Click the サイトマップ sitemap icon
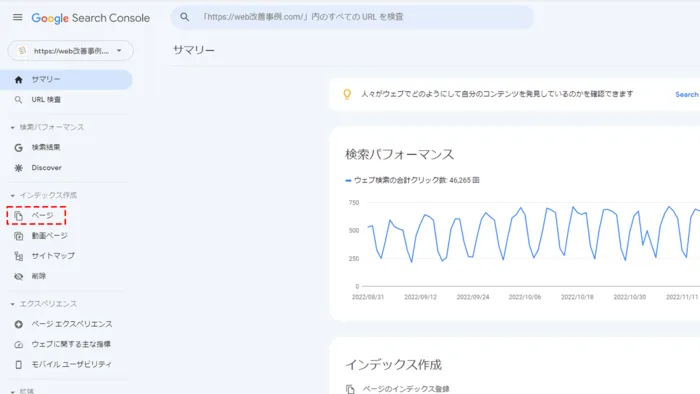This screenshot has width=700, height=394. click(x=18, y=256)
